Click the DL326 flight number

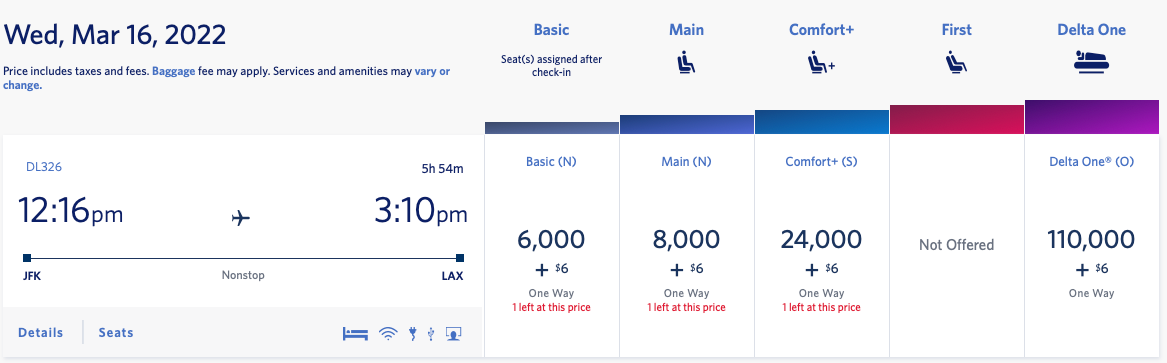43,167
